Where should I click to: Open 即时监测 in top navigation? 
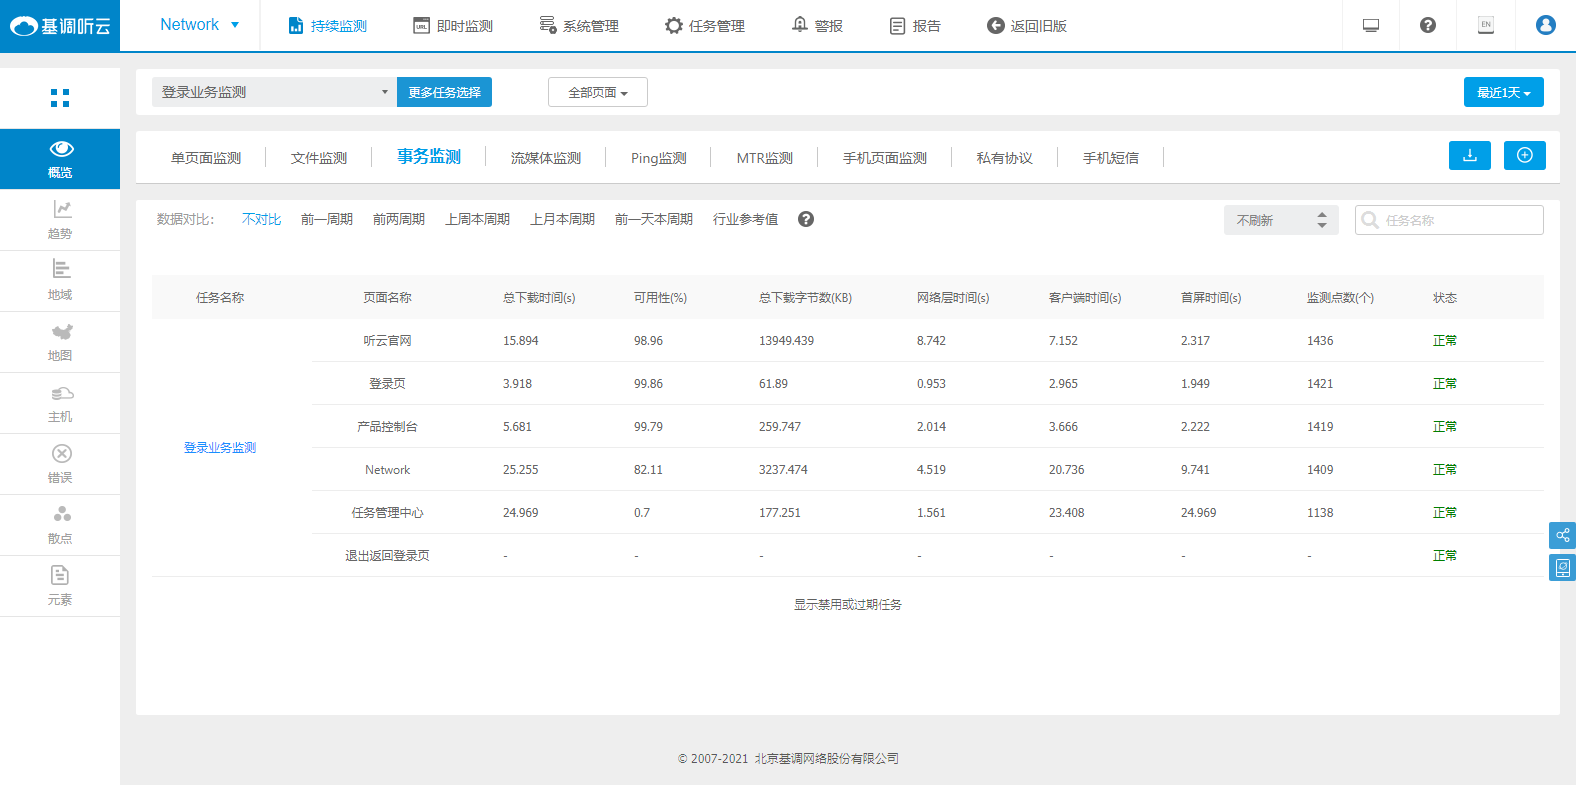[453, 26]
